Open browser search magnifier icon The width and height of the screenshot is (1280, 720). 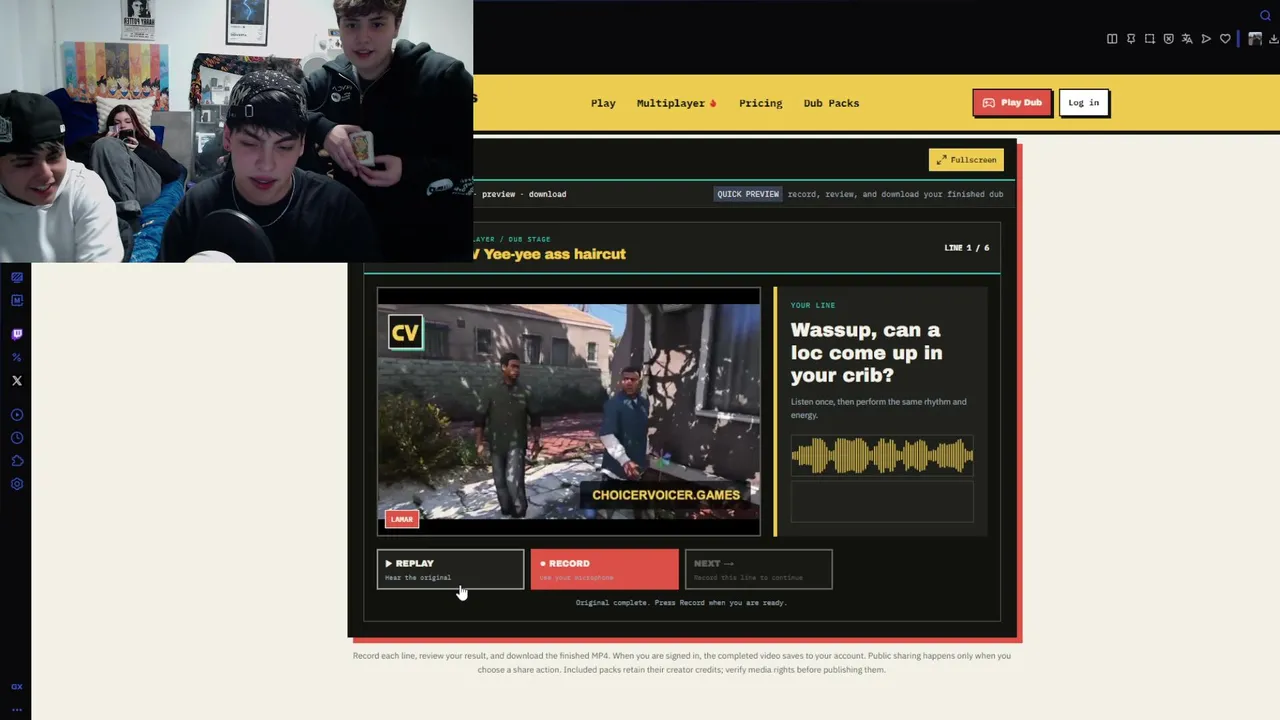(x=1265, y=15)
